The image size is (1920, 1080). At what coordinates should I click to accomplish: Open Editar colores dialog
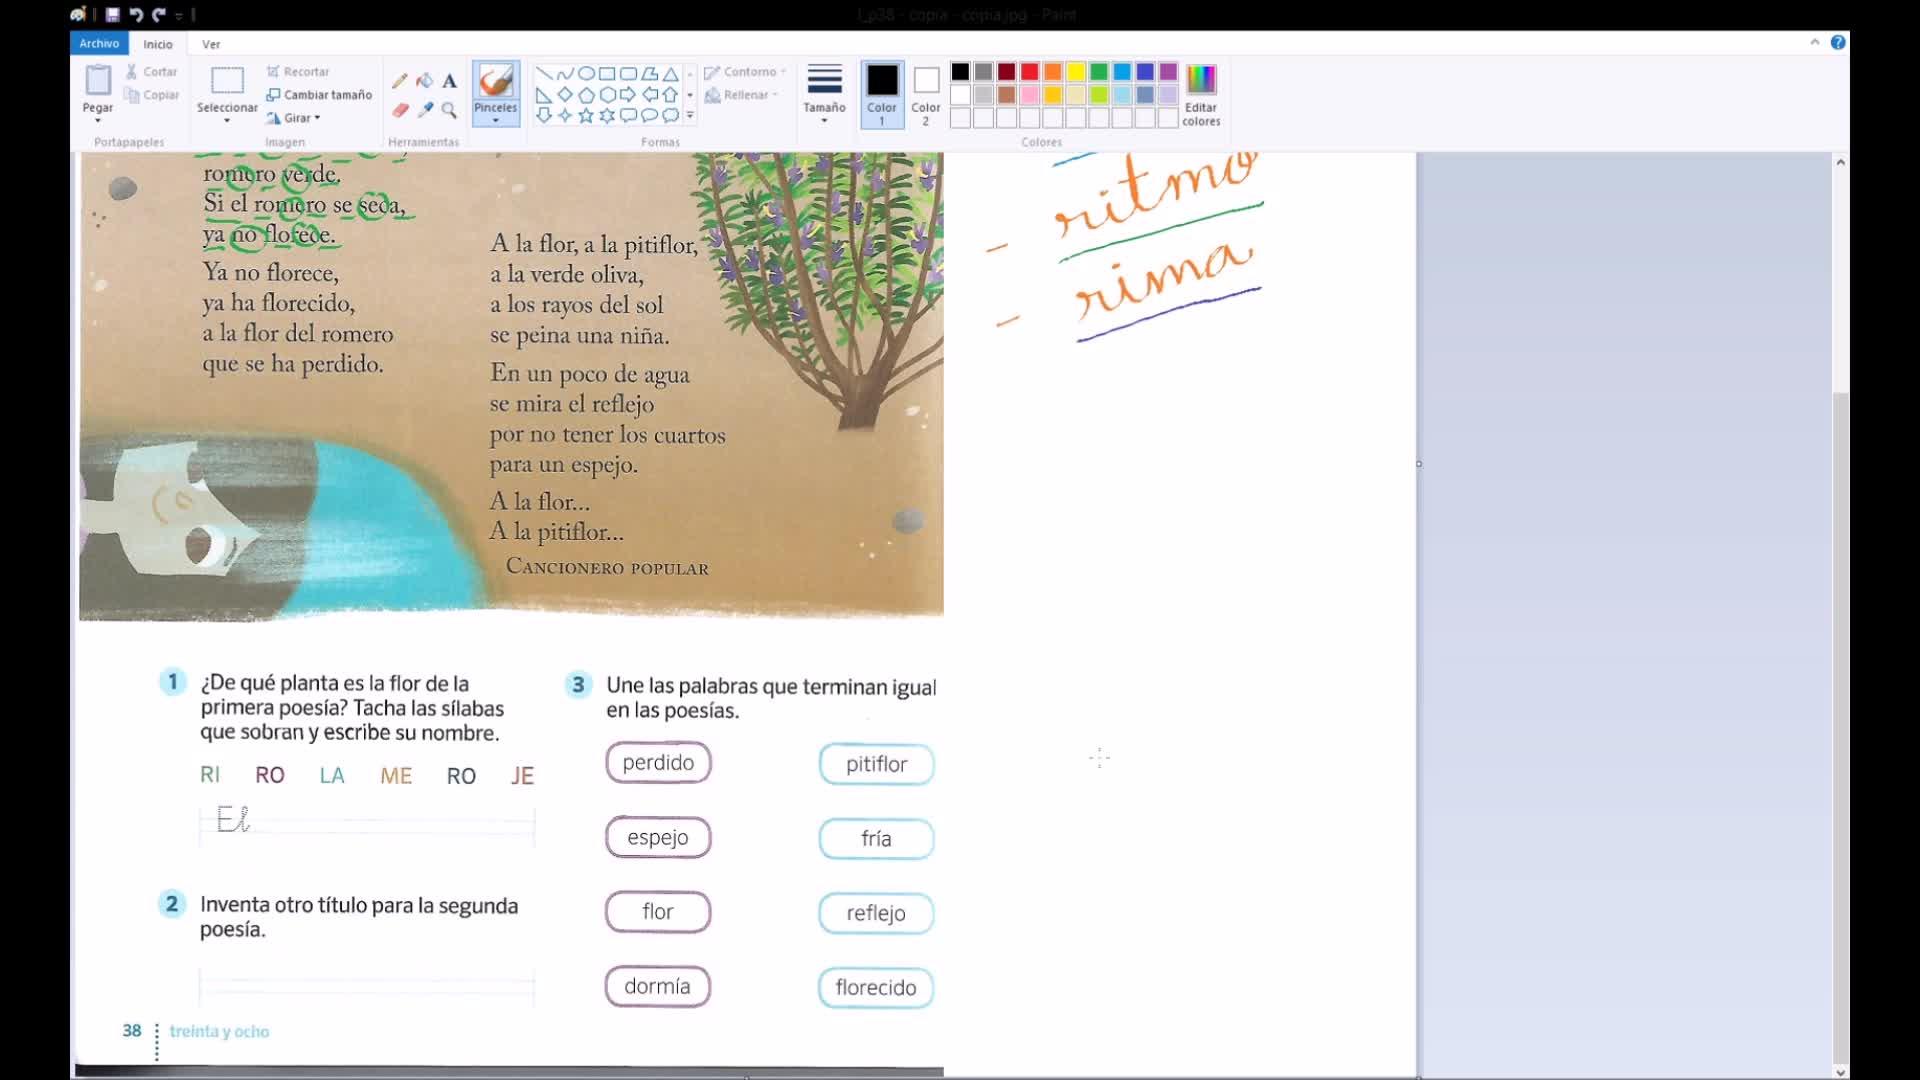coord(1200,94)
